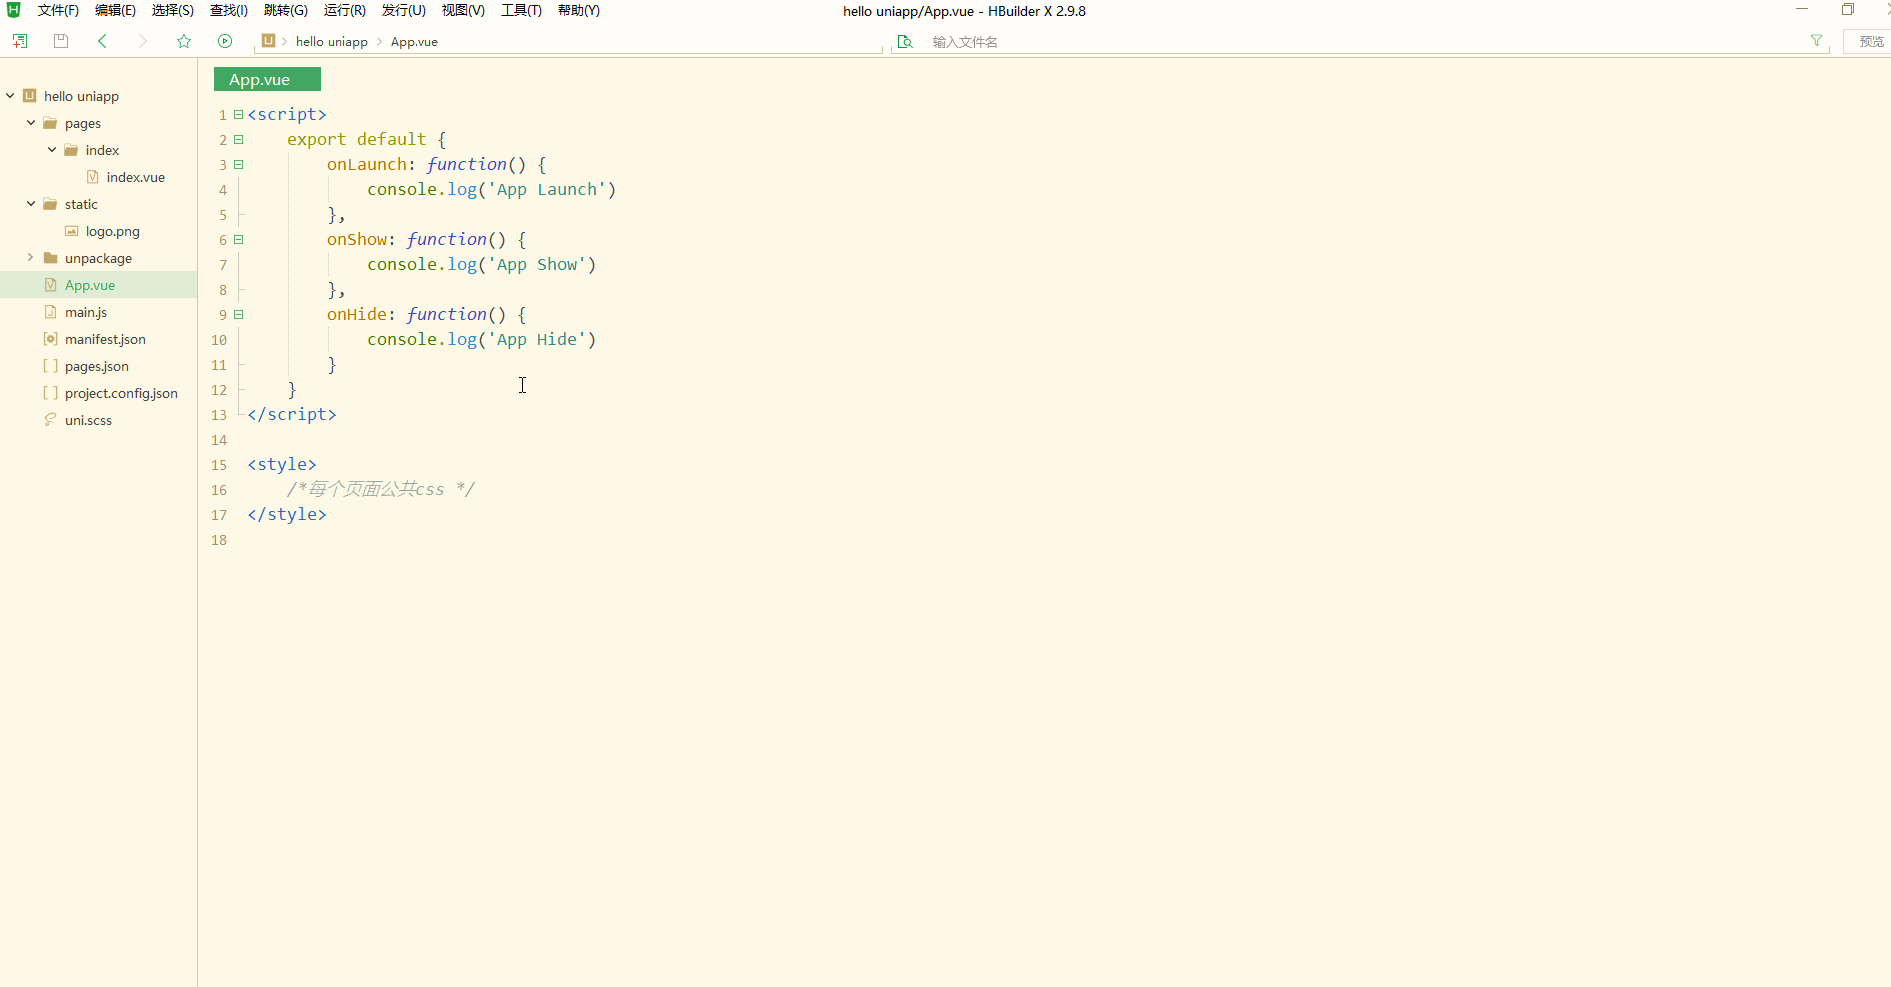Click the CSS comment on line 16
The height and width of the screenshot is (987, 1891).
click(x=380, y=489)
